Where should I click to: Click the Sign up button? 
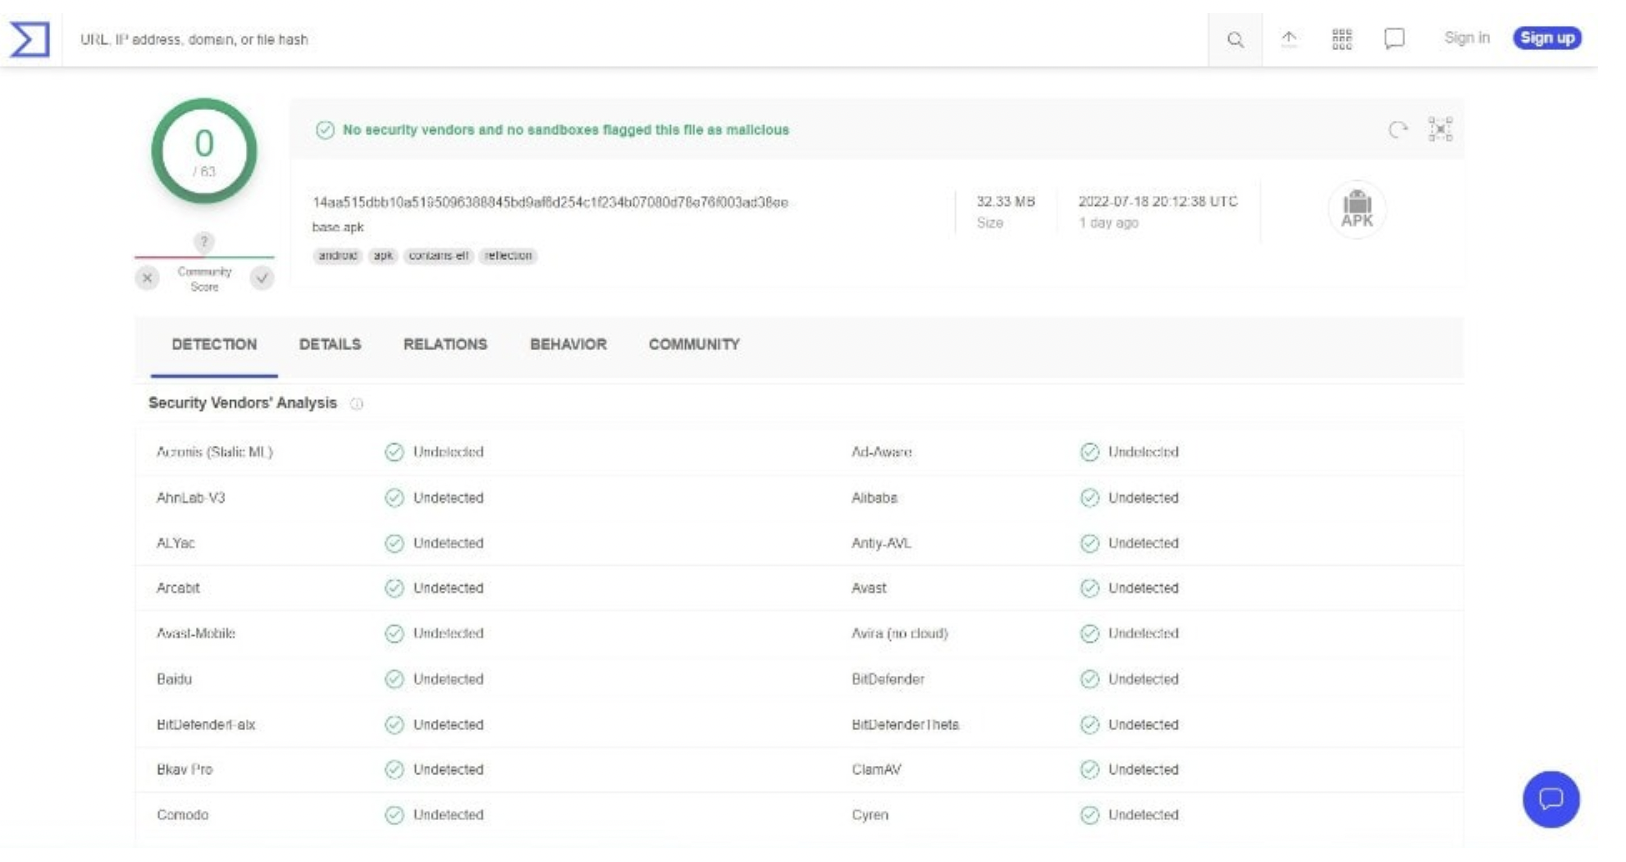tap(1547, 38)
